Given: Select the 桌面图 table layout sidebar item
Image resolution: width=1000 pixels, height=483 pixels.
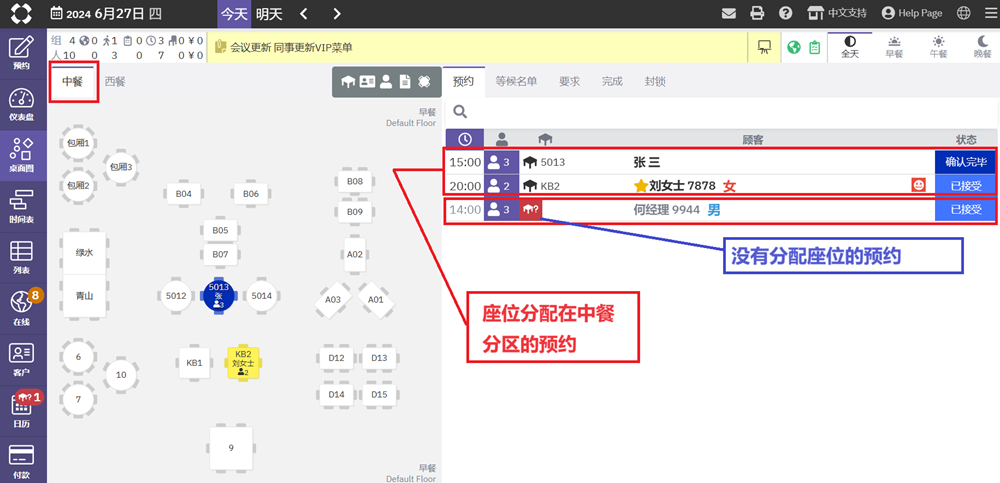Looking at the screenshot, I should coord(23,156).
